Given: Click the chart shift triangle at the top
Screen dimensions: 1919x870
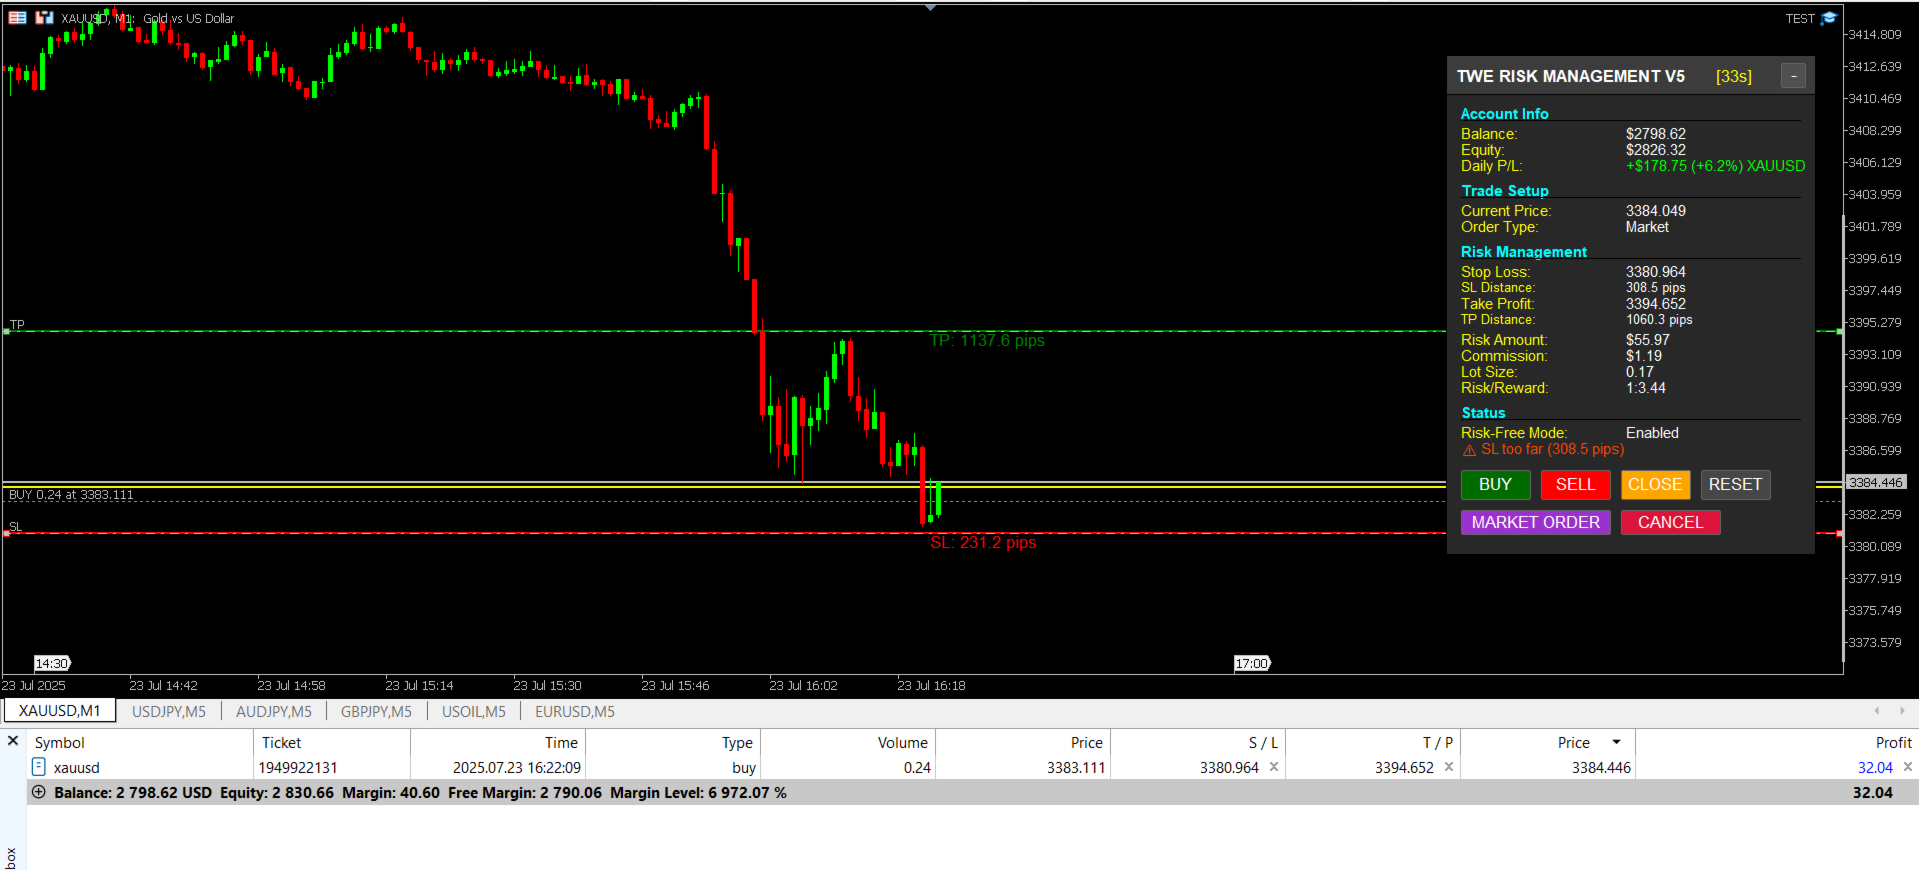Looking at the screenshot, I should point(931,8).
